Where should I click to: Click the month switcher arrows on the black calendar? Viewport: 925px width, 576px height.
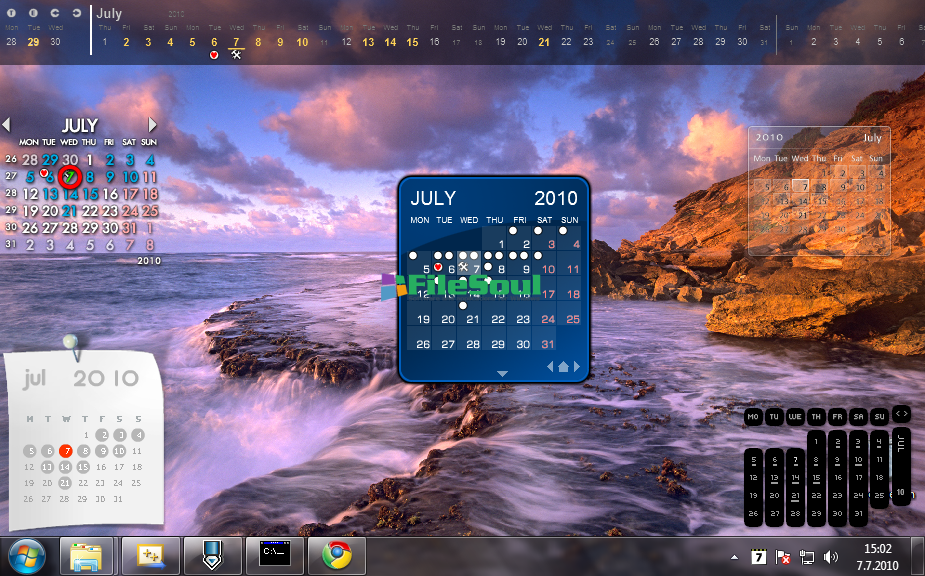pyautogui.click(x=901, y=413)
